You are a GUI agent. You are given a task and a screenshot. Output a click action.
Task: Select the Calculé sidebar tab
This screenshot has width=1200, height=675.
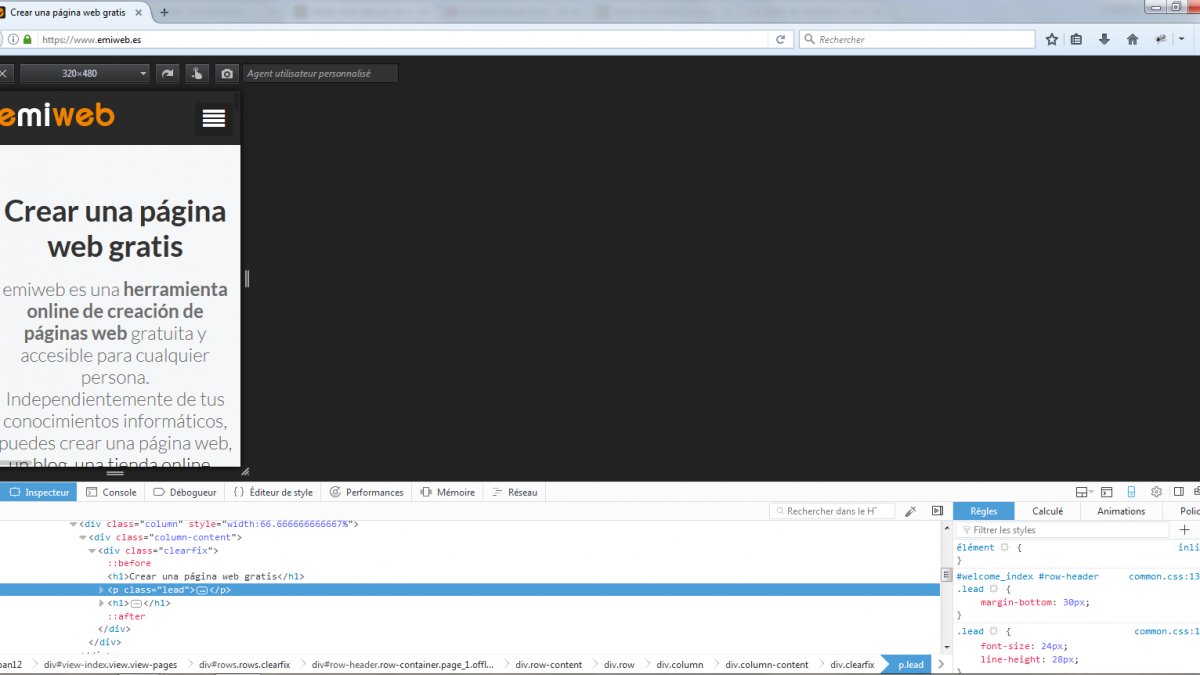pyautogui.click(x=1047, y=511)
